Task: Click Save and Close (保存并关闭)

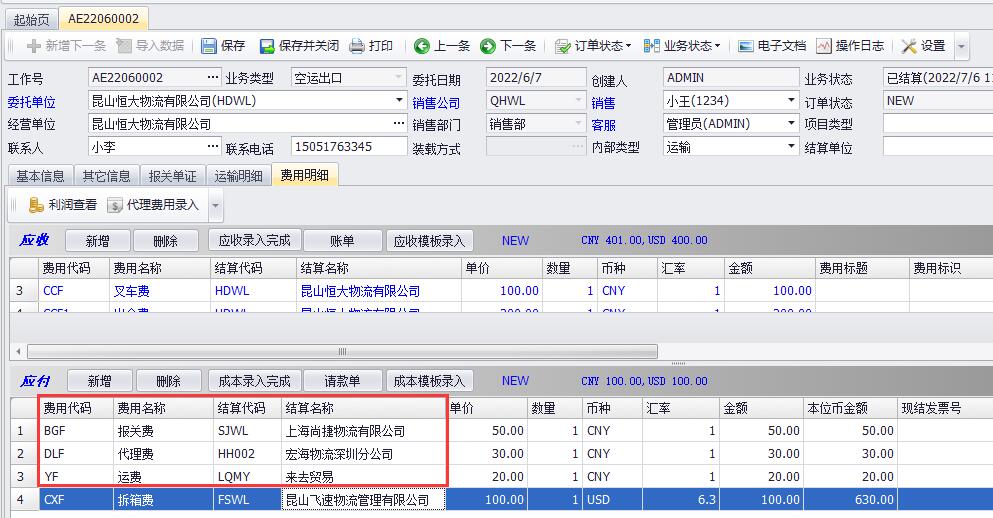Action: coord(299,46)
